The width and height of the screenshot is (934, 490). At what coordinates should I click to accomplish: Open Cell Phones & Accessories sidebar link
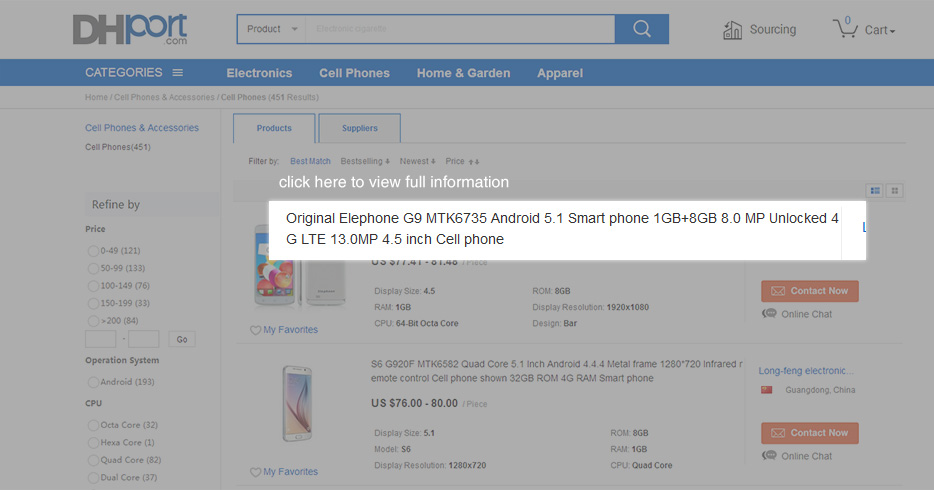pyautogui.click(x=142, y=128)
